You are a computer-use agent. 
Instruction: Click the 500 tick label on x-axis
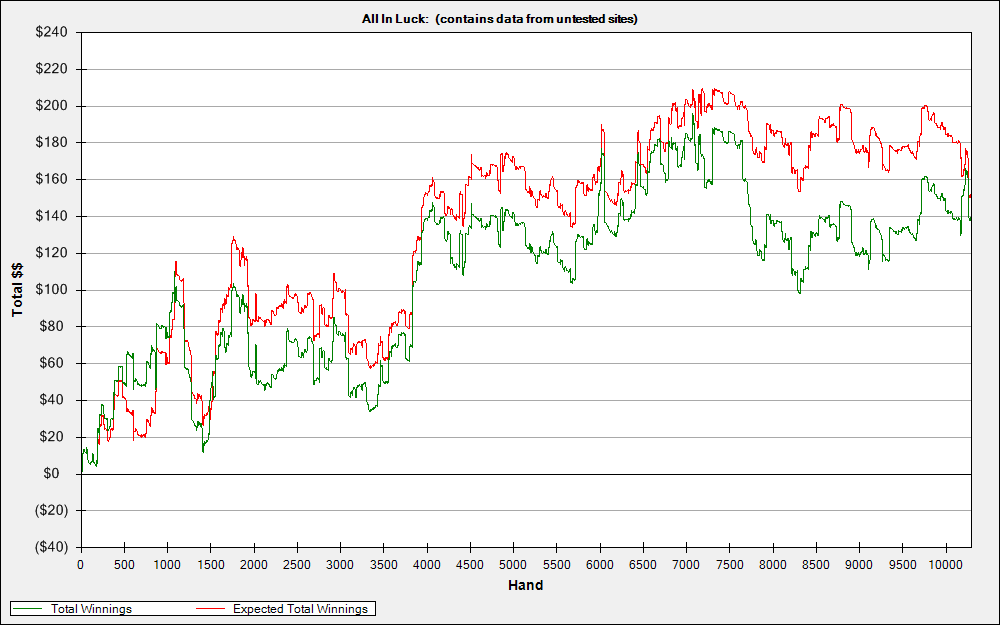124,564
